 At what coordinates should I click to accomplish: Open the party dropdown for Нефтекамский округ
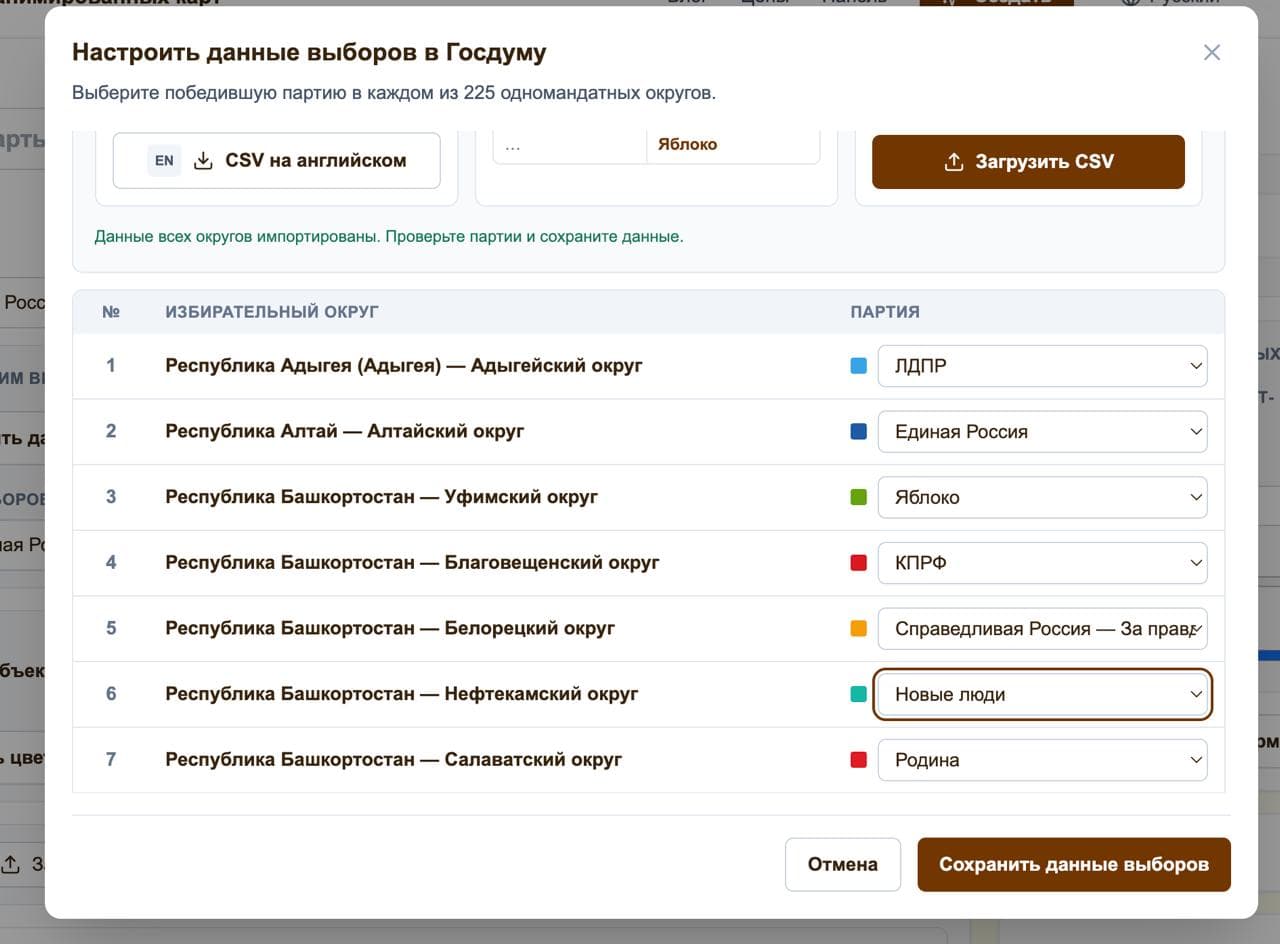[x=1042, y=694]
